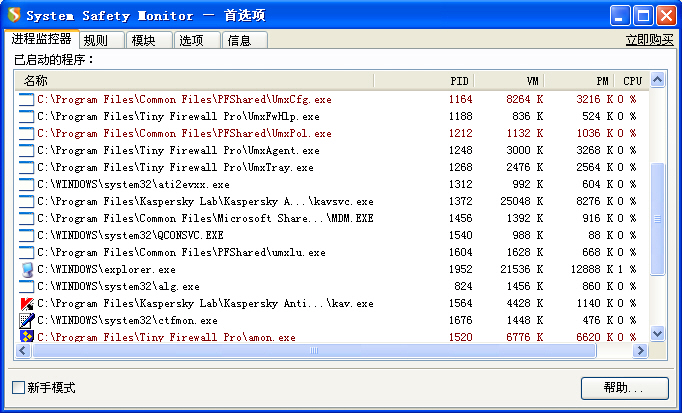Click the 立即购买 link
The width and height of the screenshot is (682, 413).
pos(649,40)
